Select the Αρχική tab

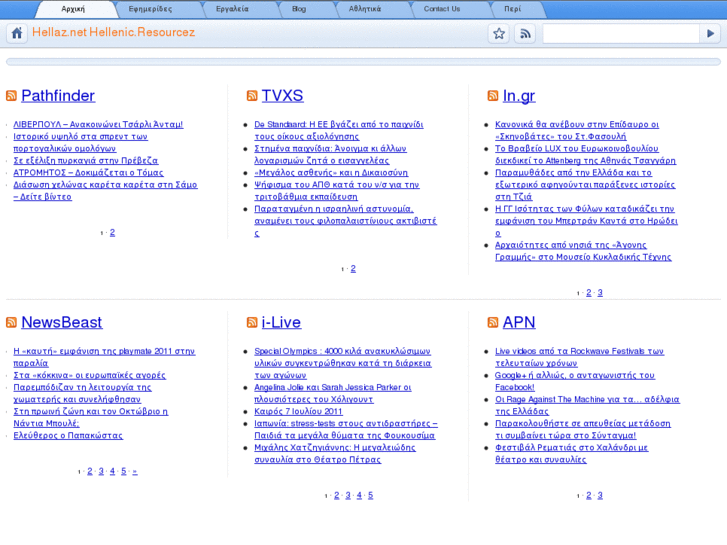click(x=74, y=9)
